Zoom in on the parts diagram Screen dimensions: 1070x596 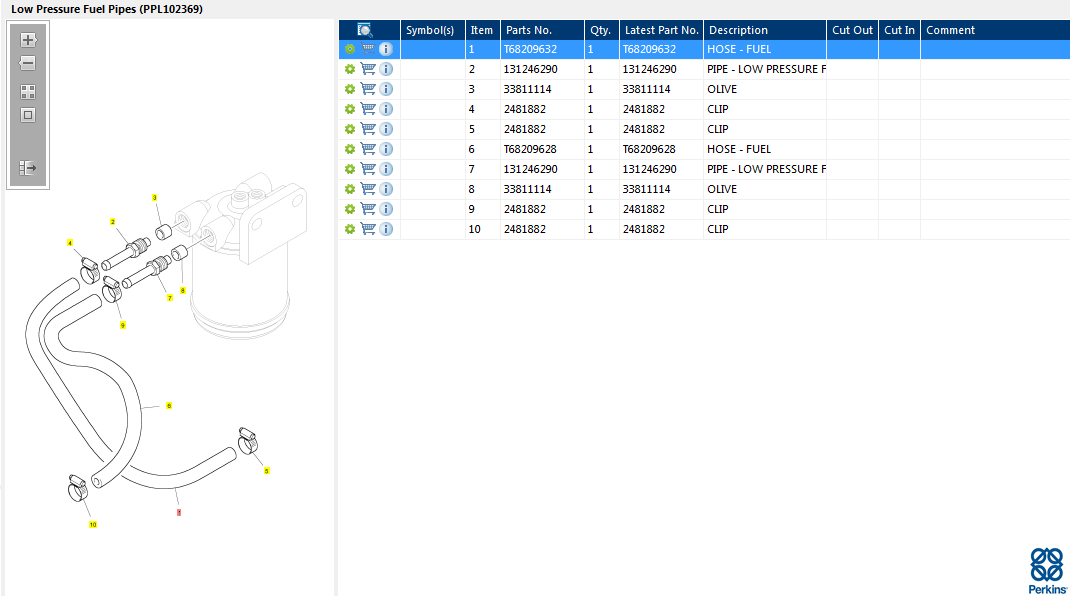(28, 40)
